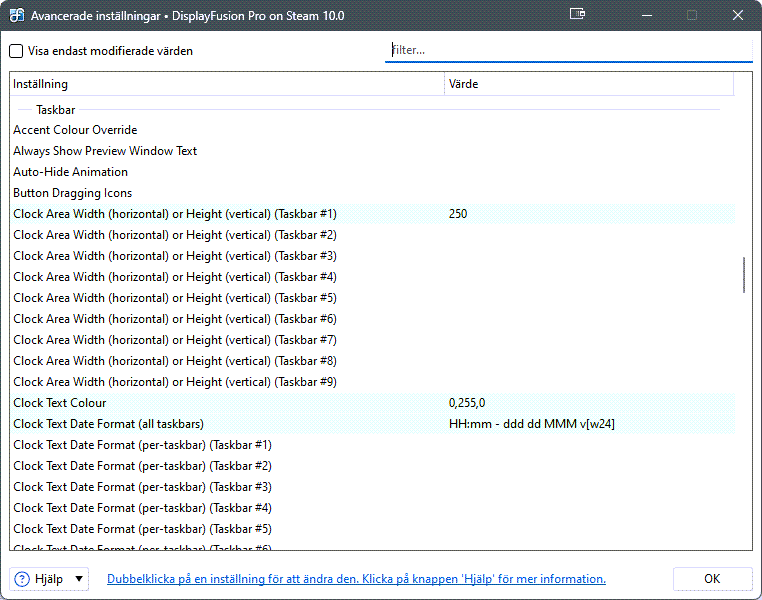Screen dimensions: 762x600
Task: Click the DisplayFusion move-window title bar button
Action: pos(577,15)
